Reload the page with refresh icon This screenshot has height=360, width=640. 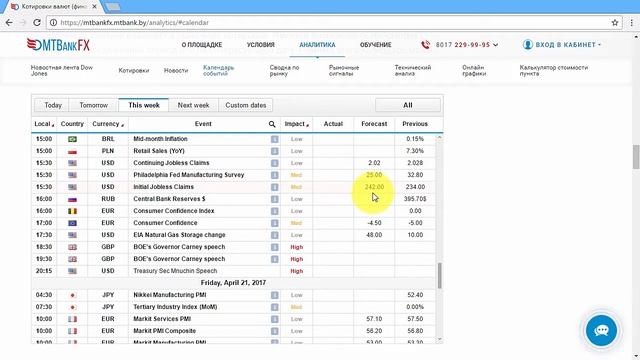pyautogui.click(x=37, y=22)
